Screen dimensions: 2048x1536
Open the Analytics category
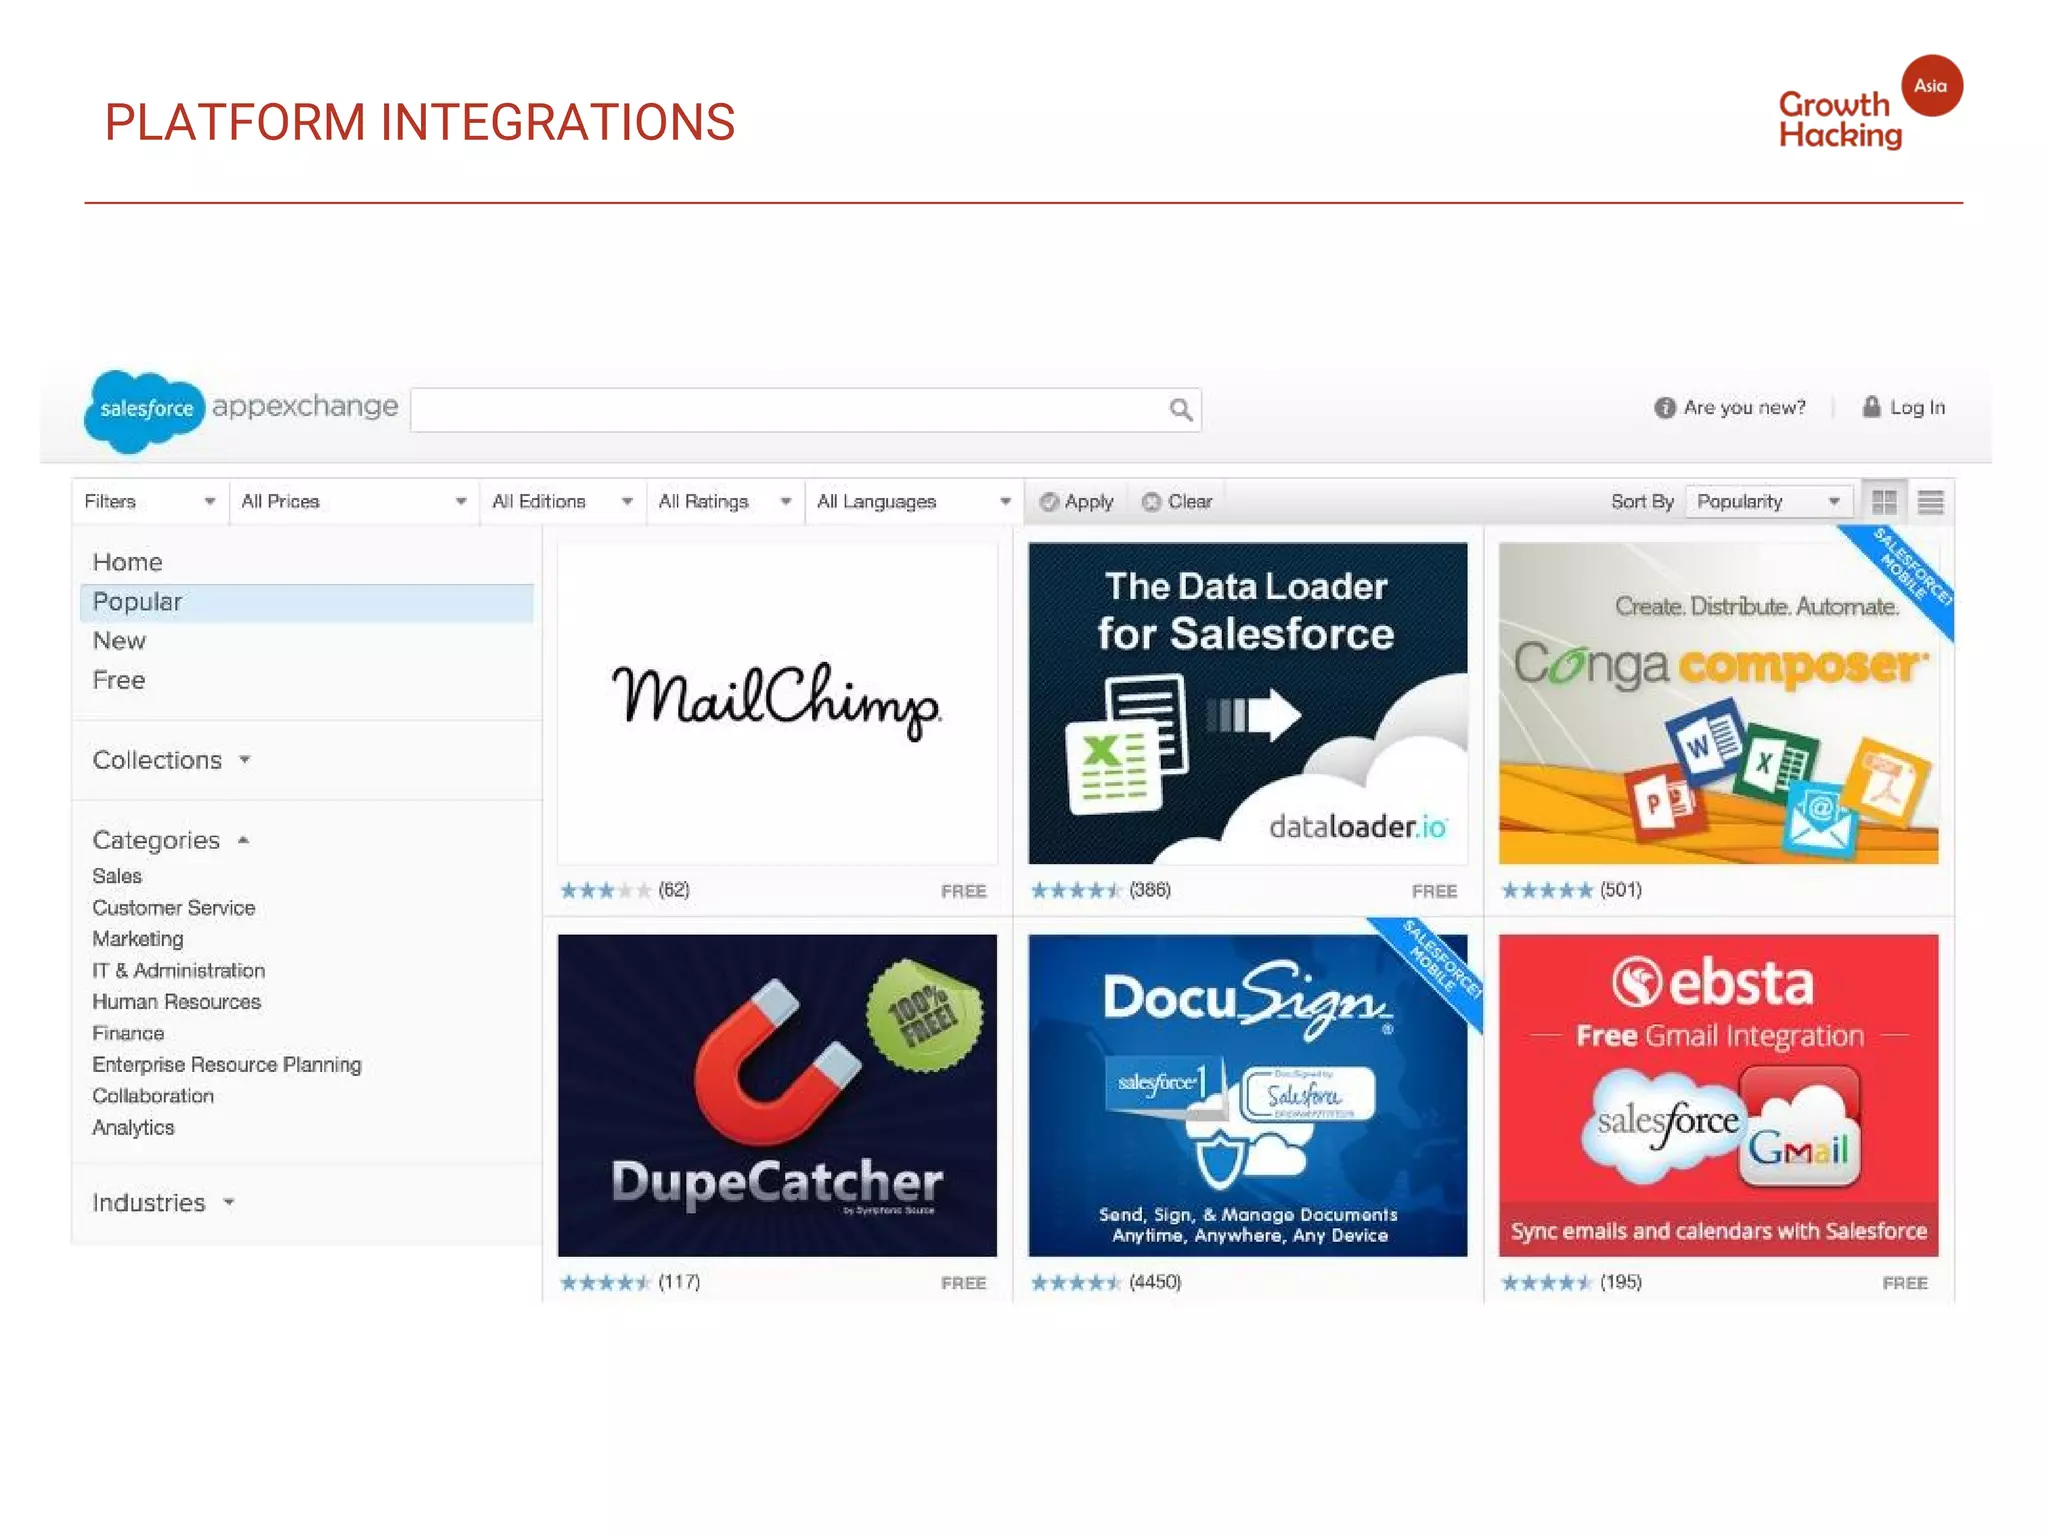[133, 1128]
